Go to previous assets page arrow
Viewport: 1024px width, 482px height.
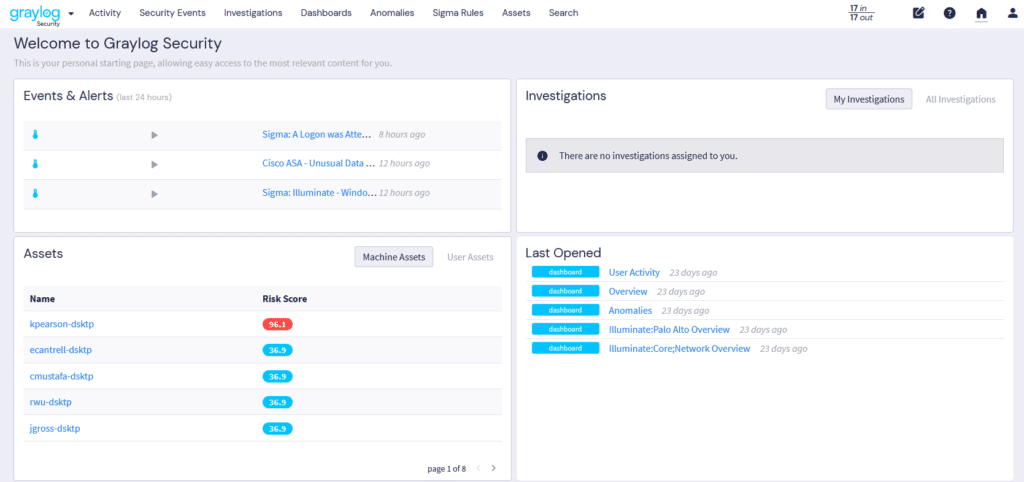click(478, 468)
